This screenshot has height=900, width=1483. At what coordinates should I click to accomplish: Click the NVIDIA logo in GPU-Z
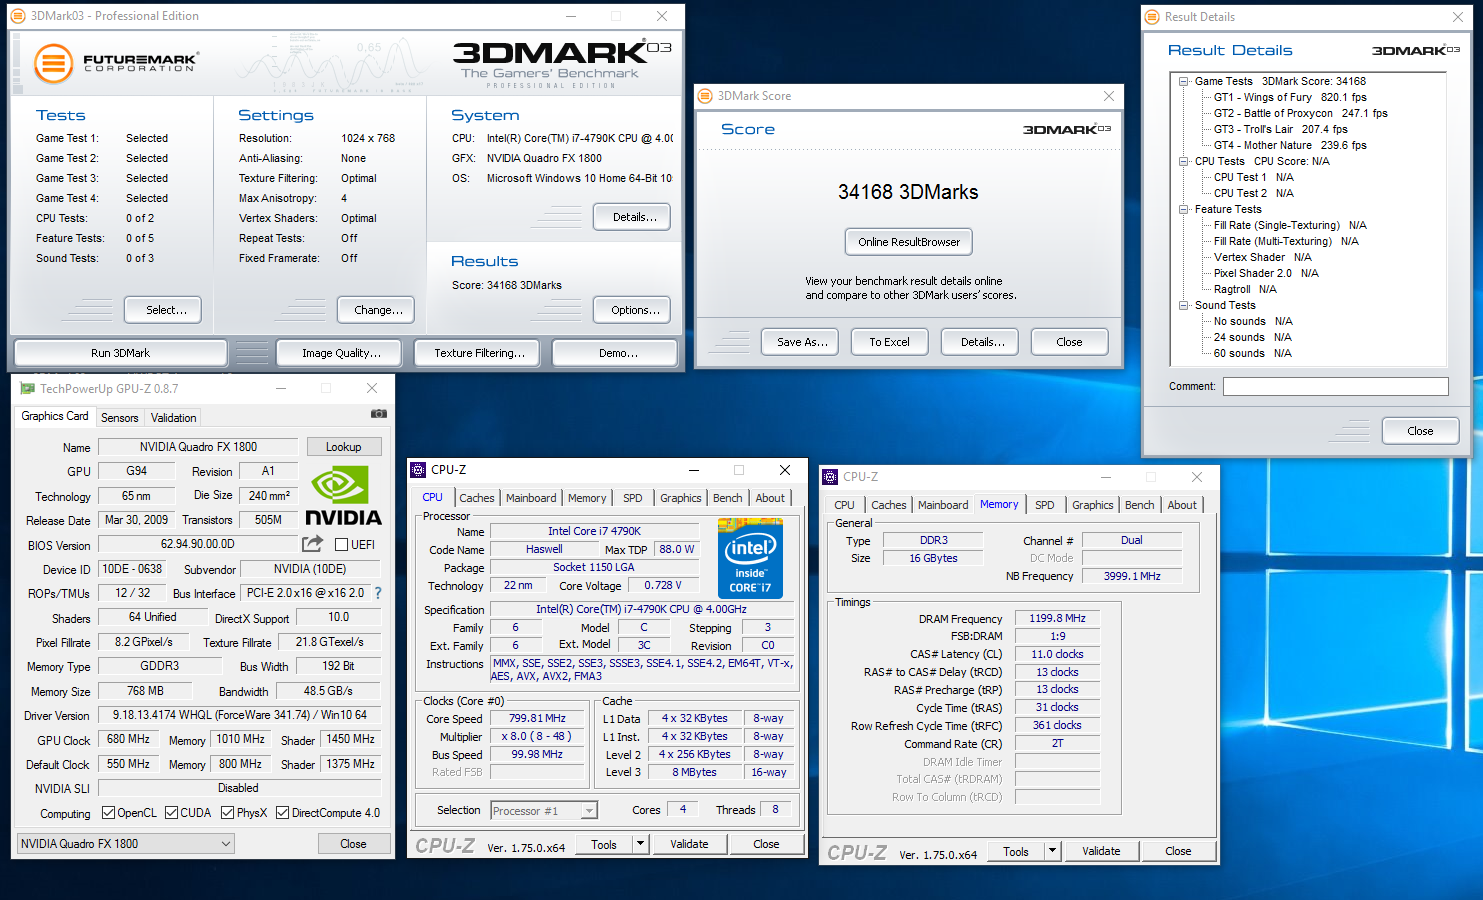343,497
